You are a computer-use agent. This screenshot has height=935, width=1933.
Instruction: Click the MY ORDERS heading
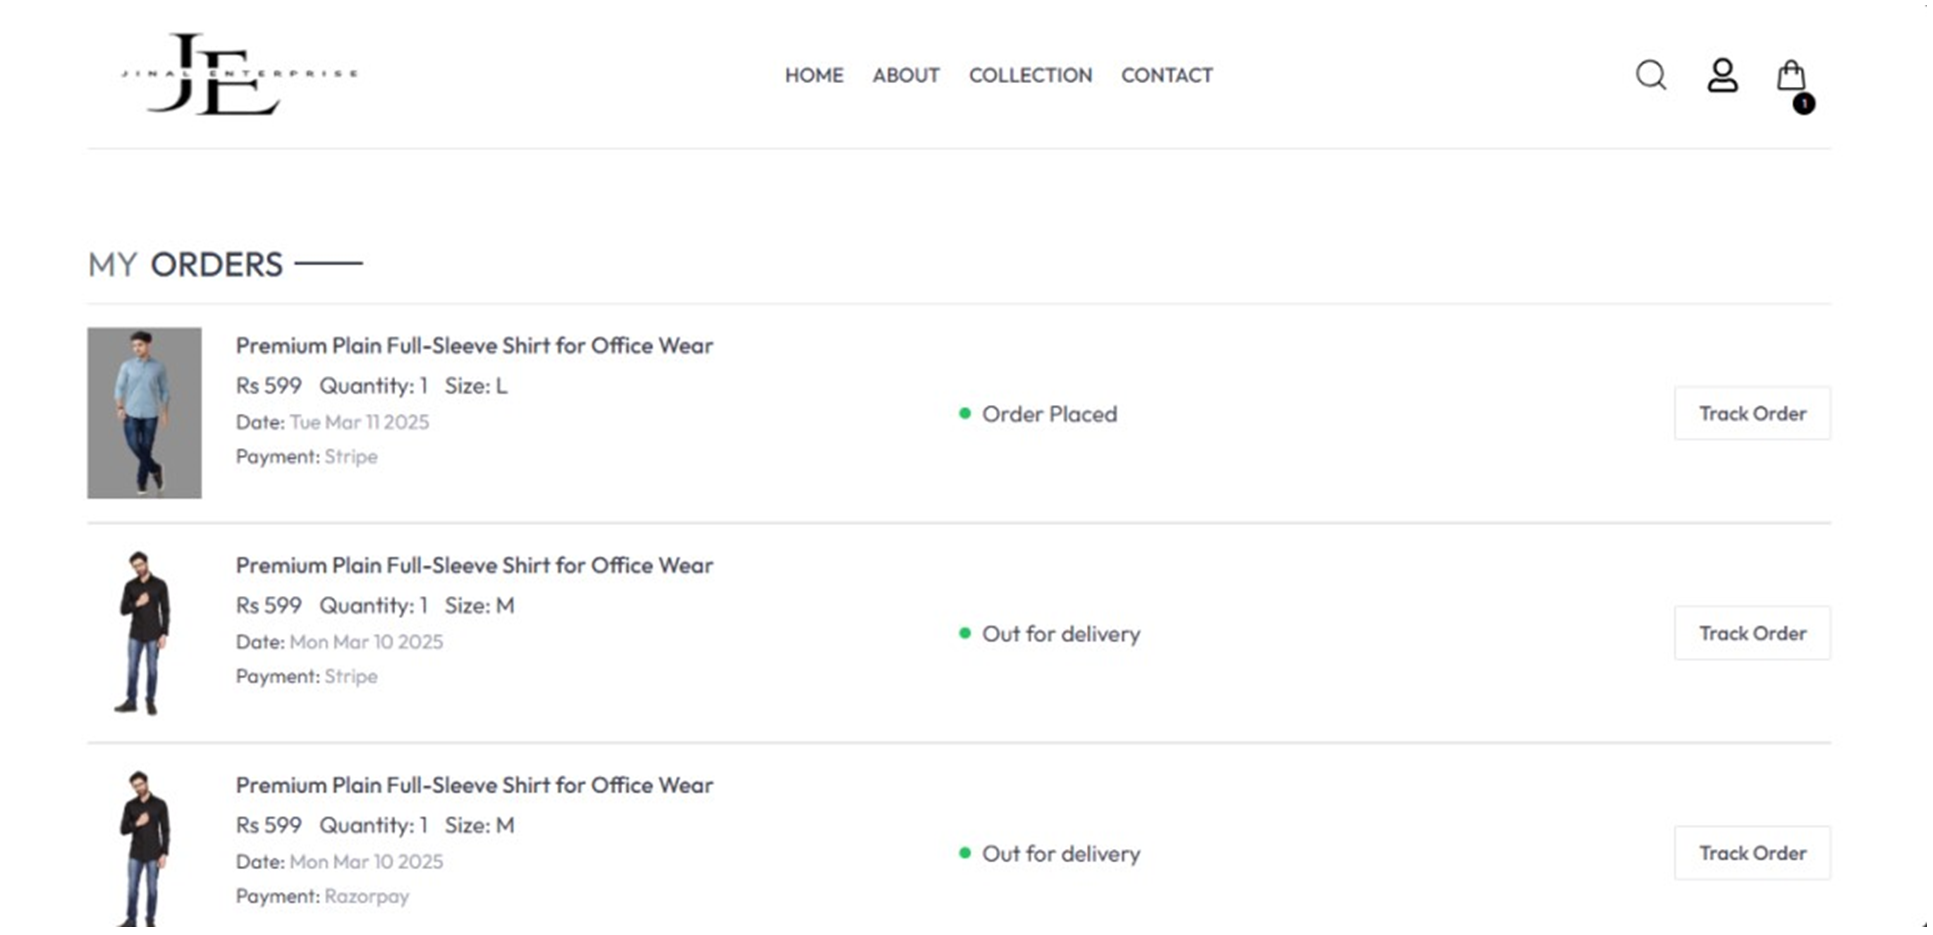pyautogui.click(x=186, y=265)
